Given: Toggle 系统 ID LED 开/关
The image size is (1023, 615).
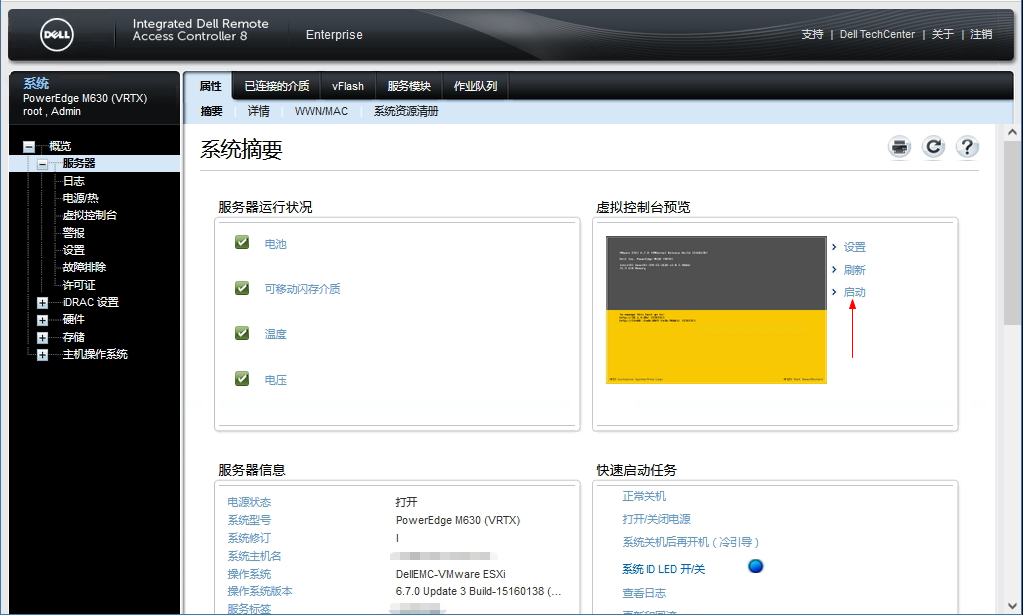Looking at the screenshot, I should (664, 569).
